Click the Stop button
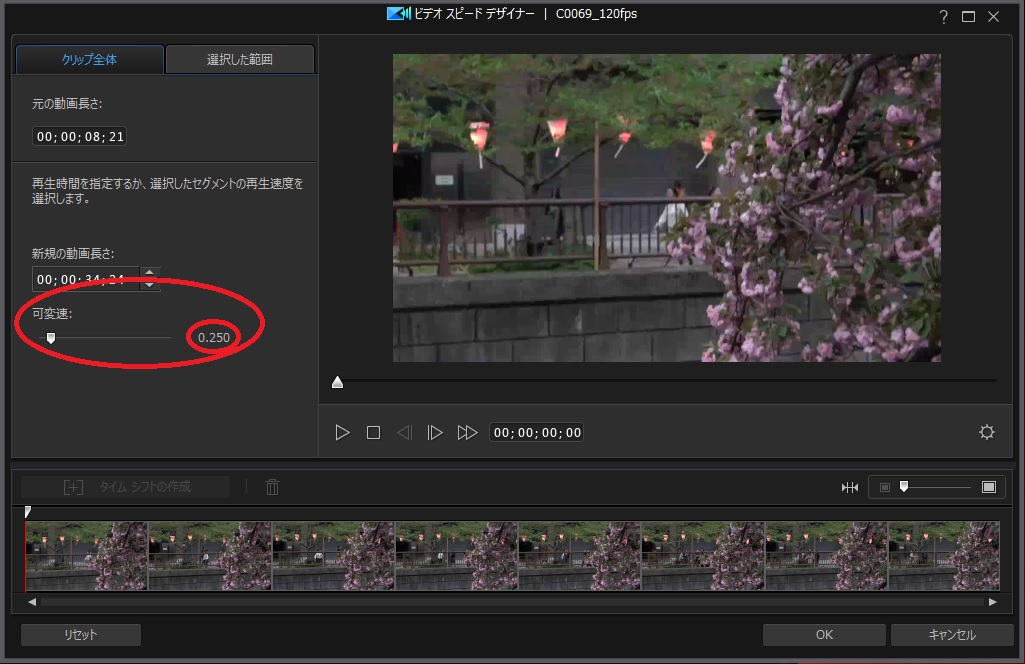Viewport: 1025px width, 664px height. [x=373, y=433]
